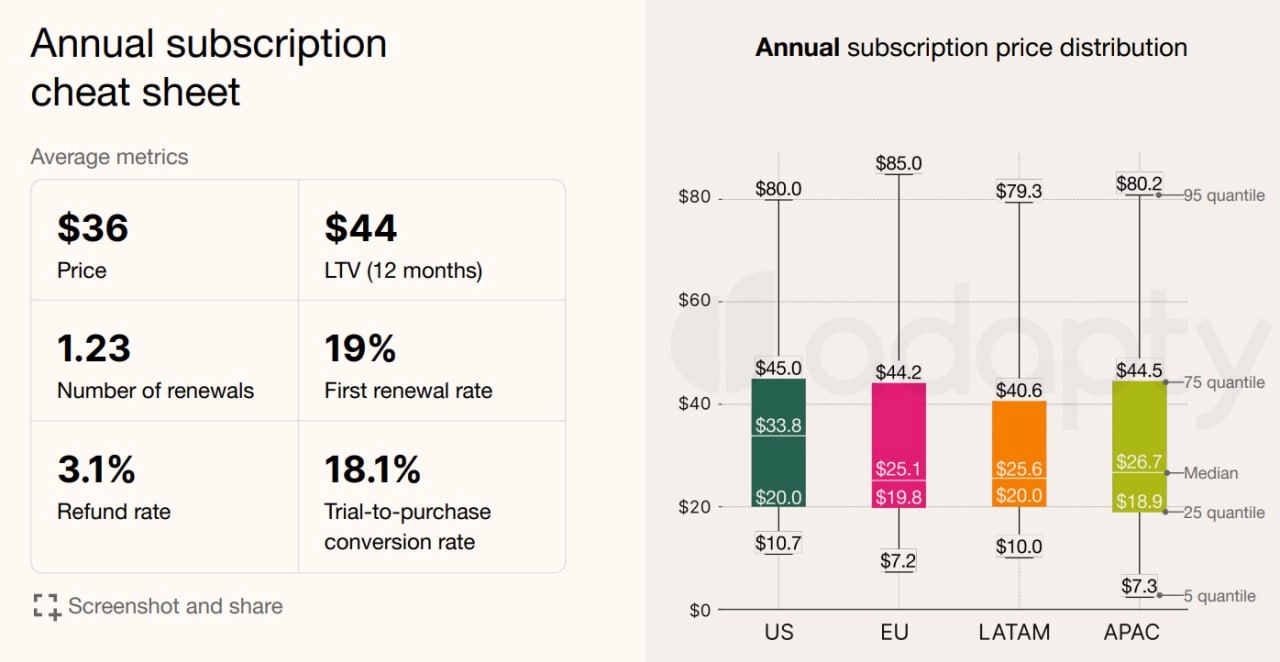
Task: Click the Median legend label
Action: point(1211,473)
